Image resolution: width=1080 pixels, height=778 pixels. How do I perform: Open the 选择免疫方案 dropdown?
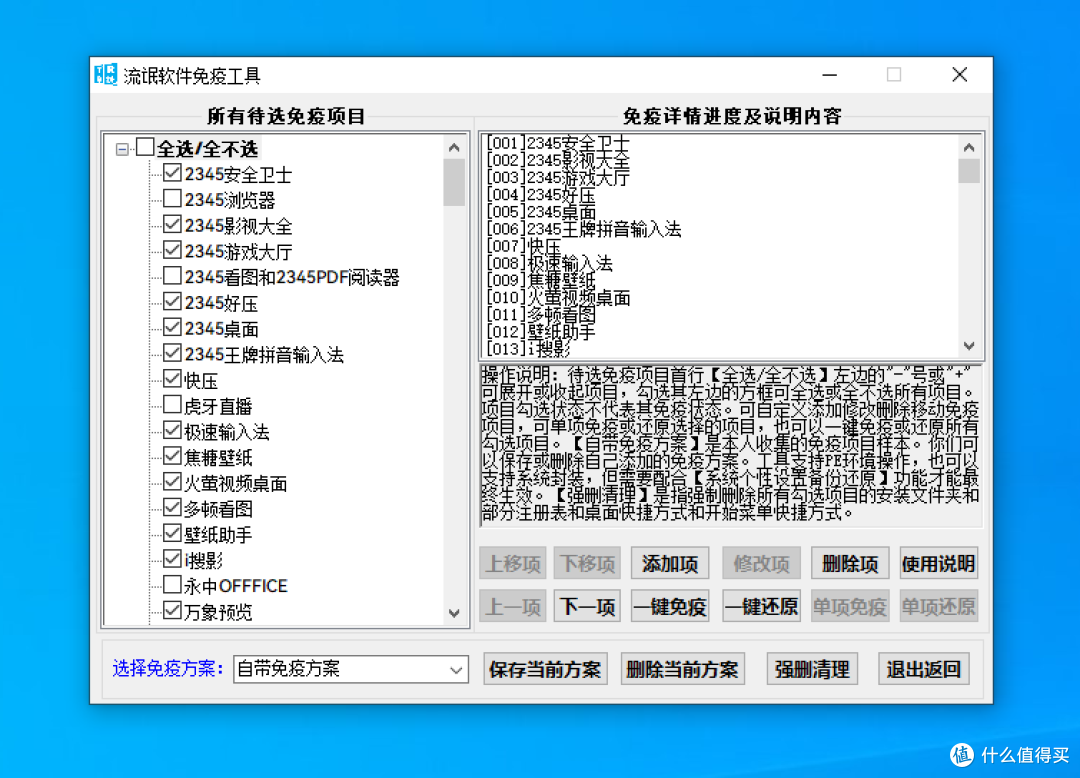coord(351,669)
